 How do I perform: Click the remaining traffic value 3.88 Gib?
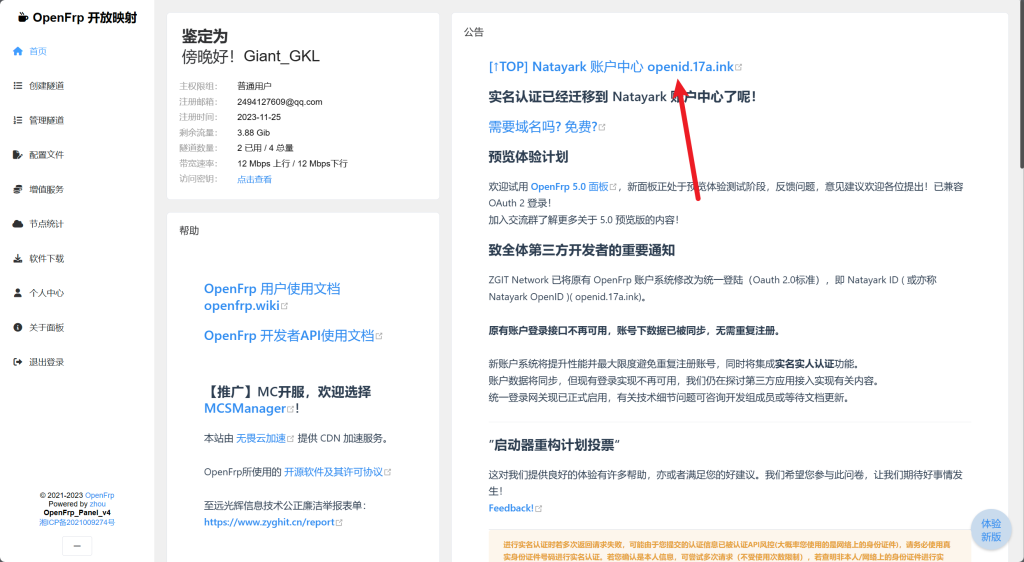pos(253,133)
